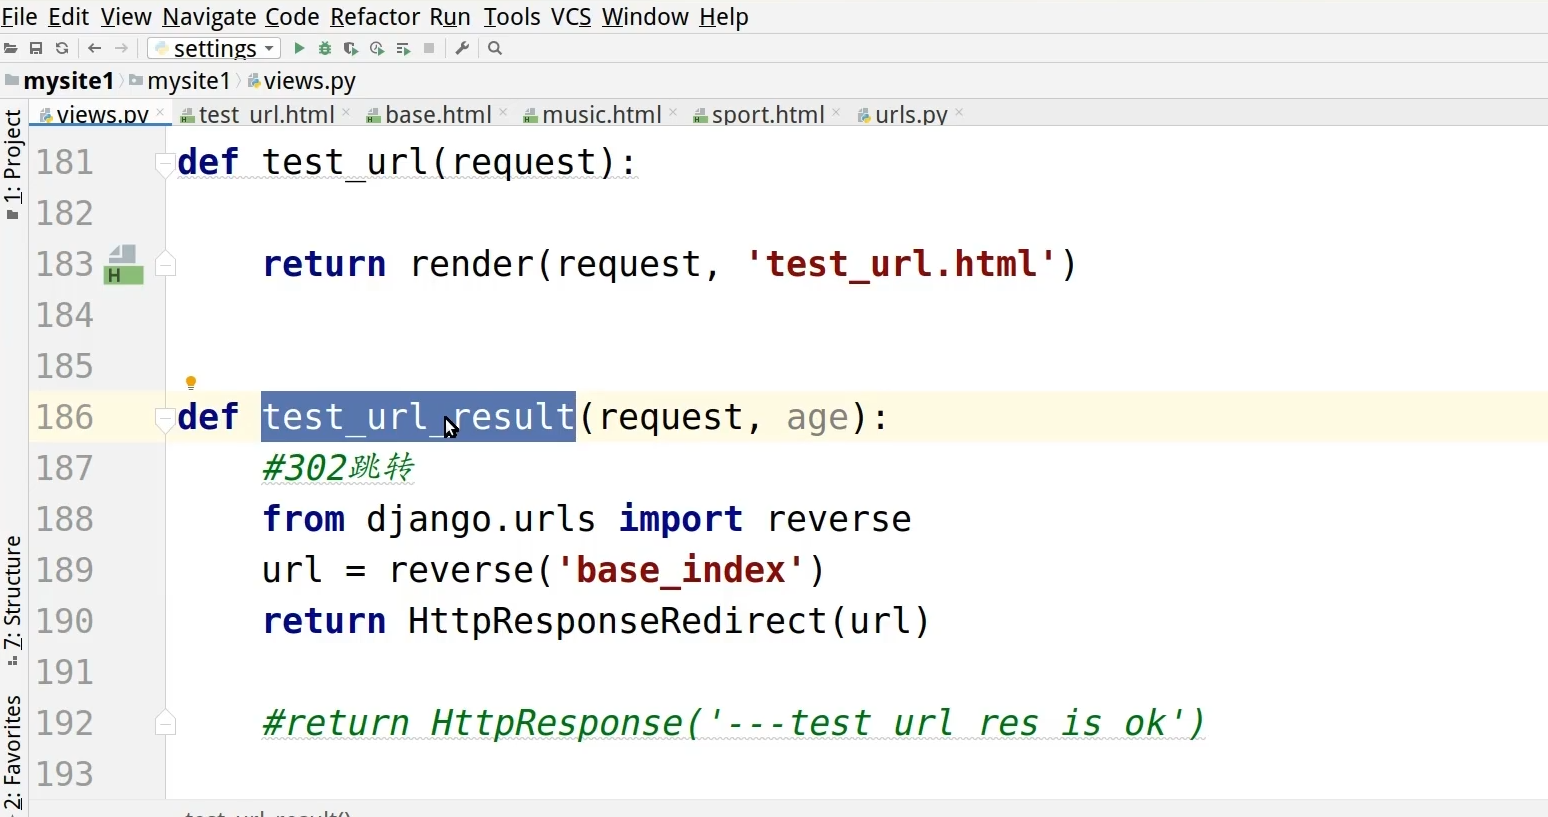The width and height of the screenshot is (1548, 817).
Task: Click the Search Everywhere magnifier icon
Action: tap(495, 48)
